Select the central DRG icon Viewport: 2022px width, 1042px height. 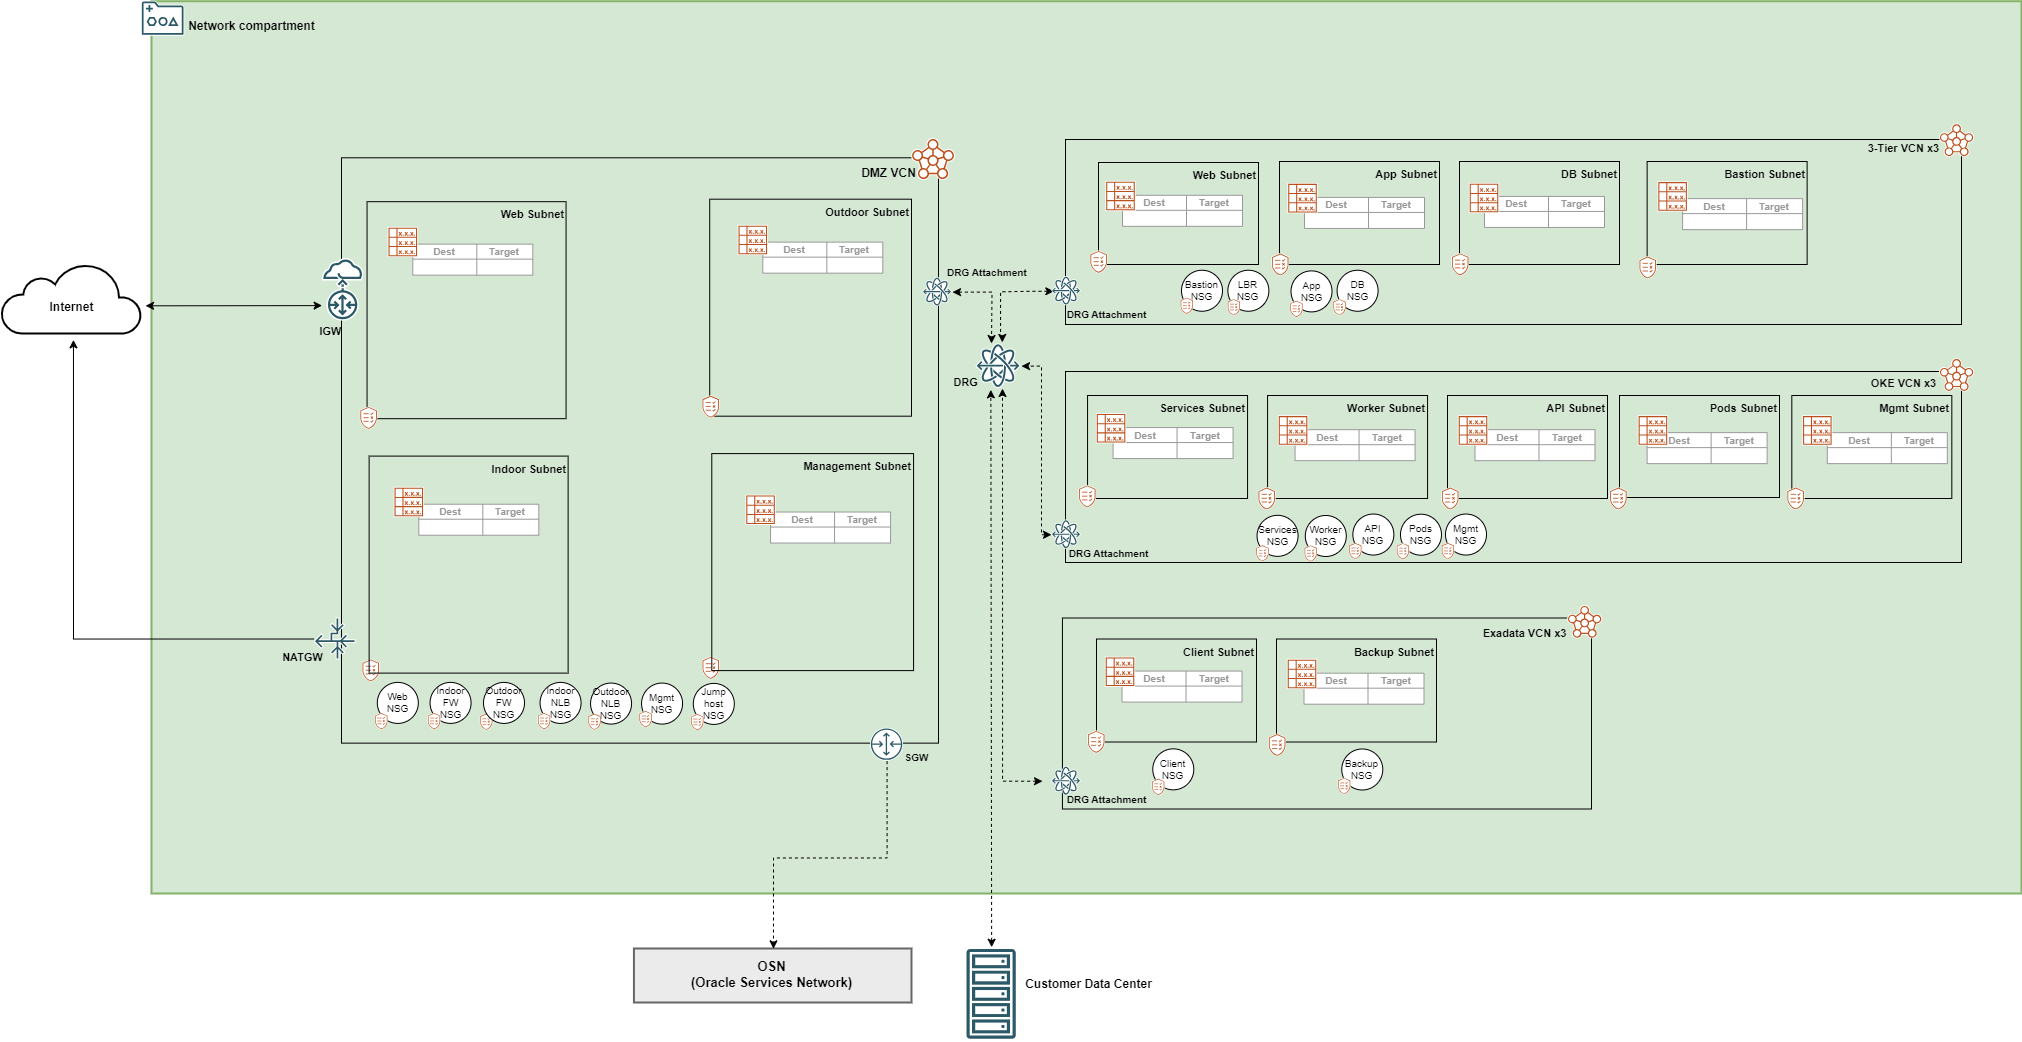[997, 366]
